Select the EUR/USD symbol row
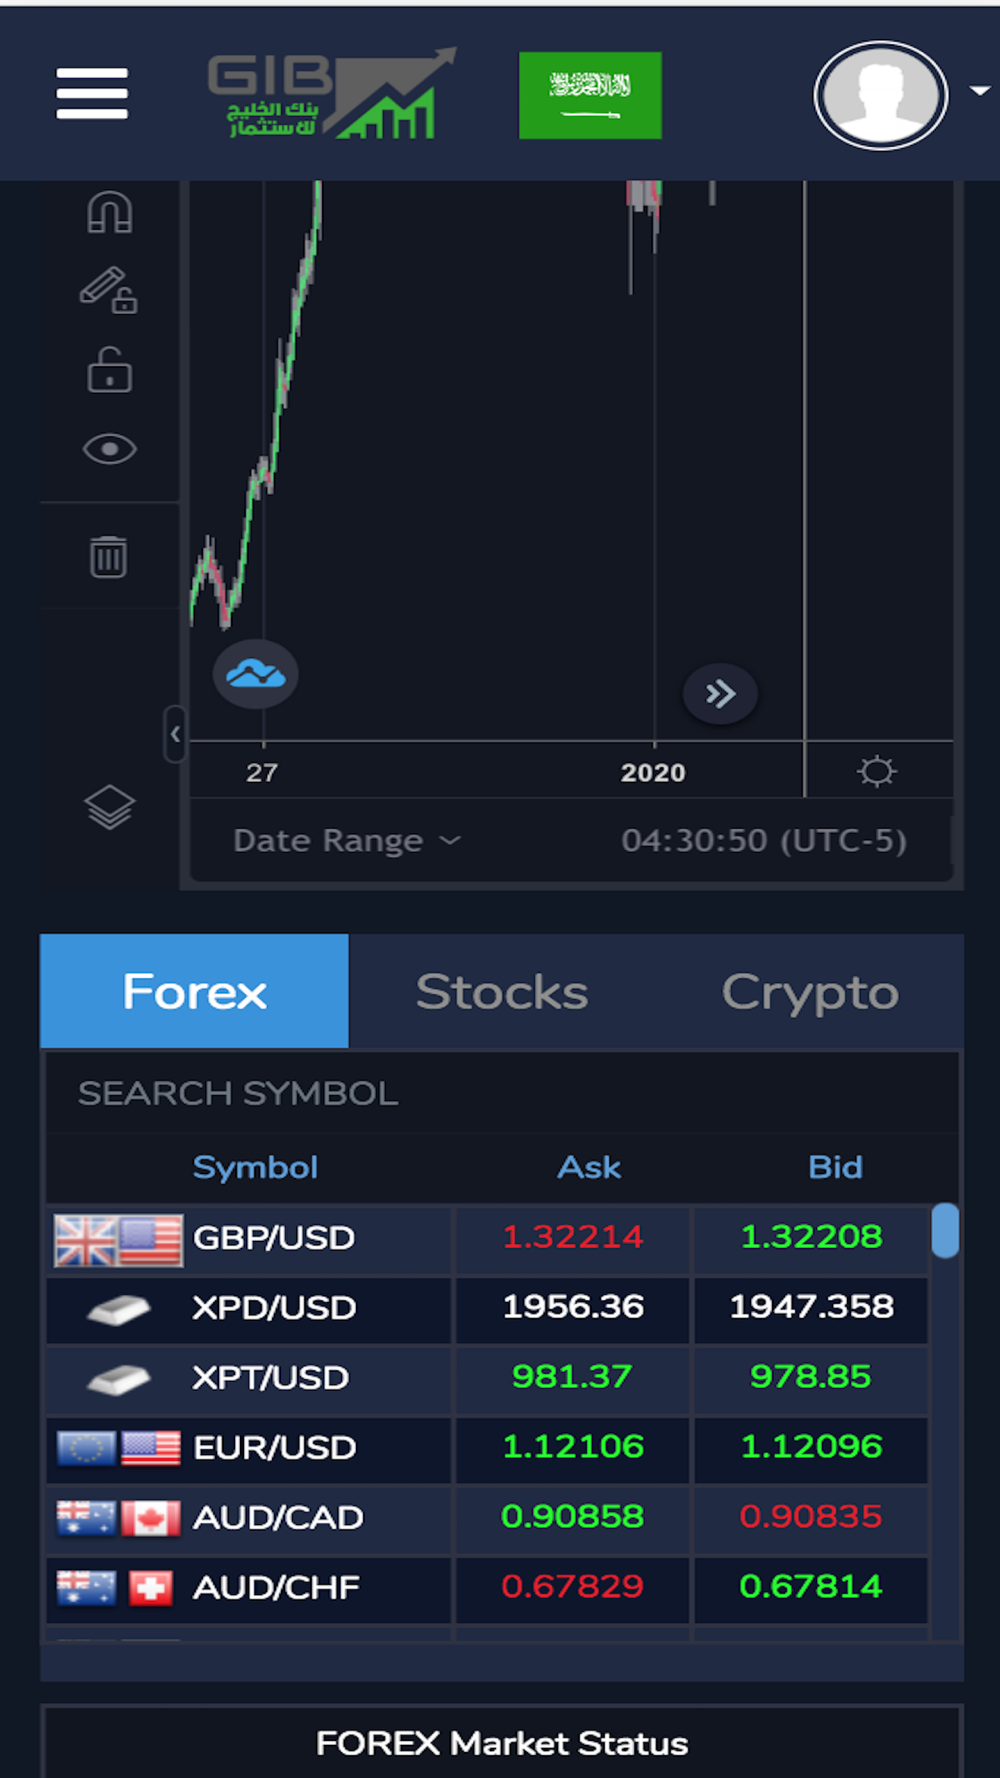The image size is (1000, 1778). click(x=488, y=1448)
